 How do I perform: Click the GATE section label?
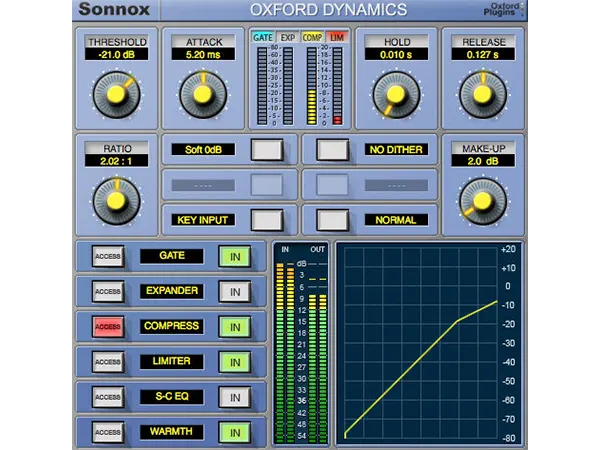(x=172, y=256)
